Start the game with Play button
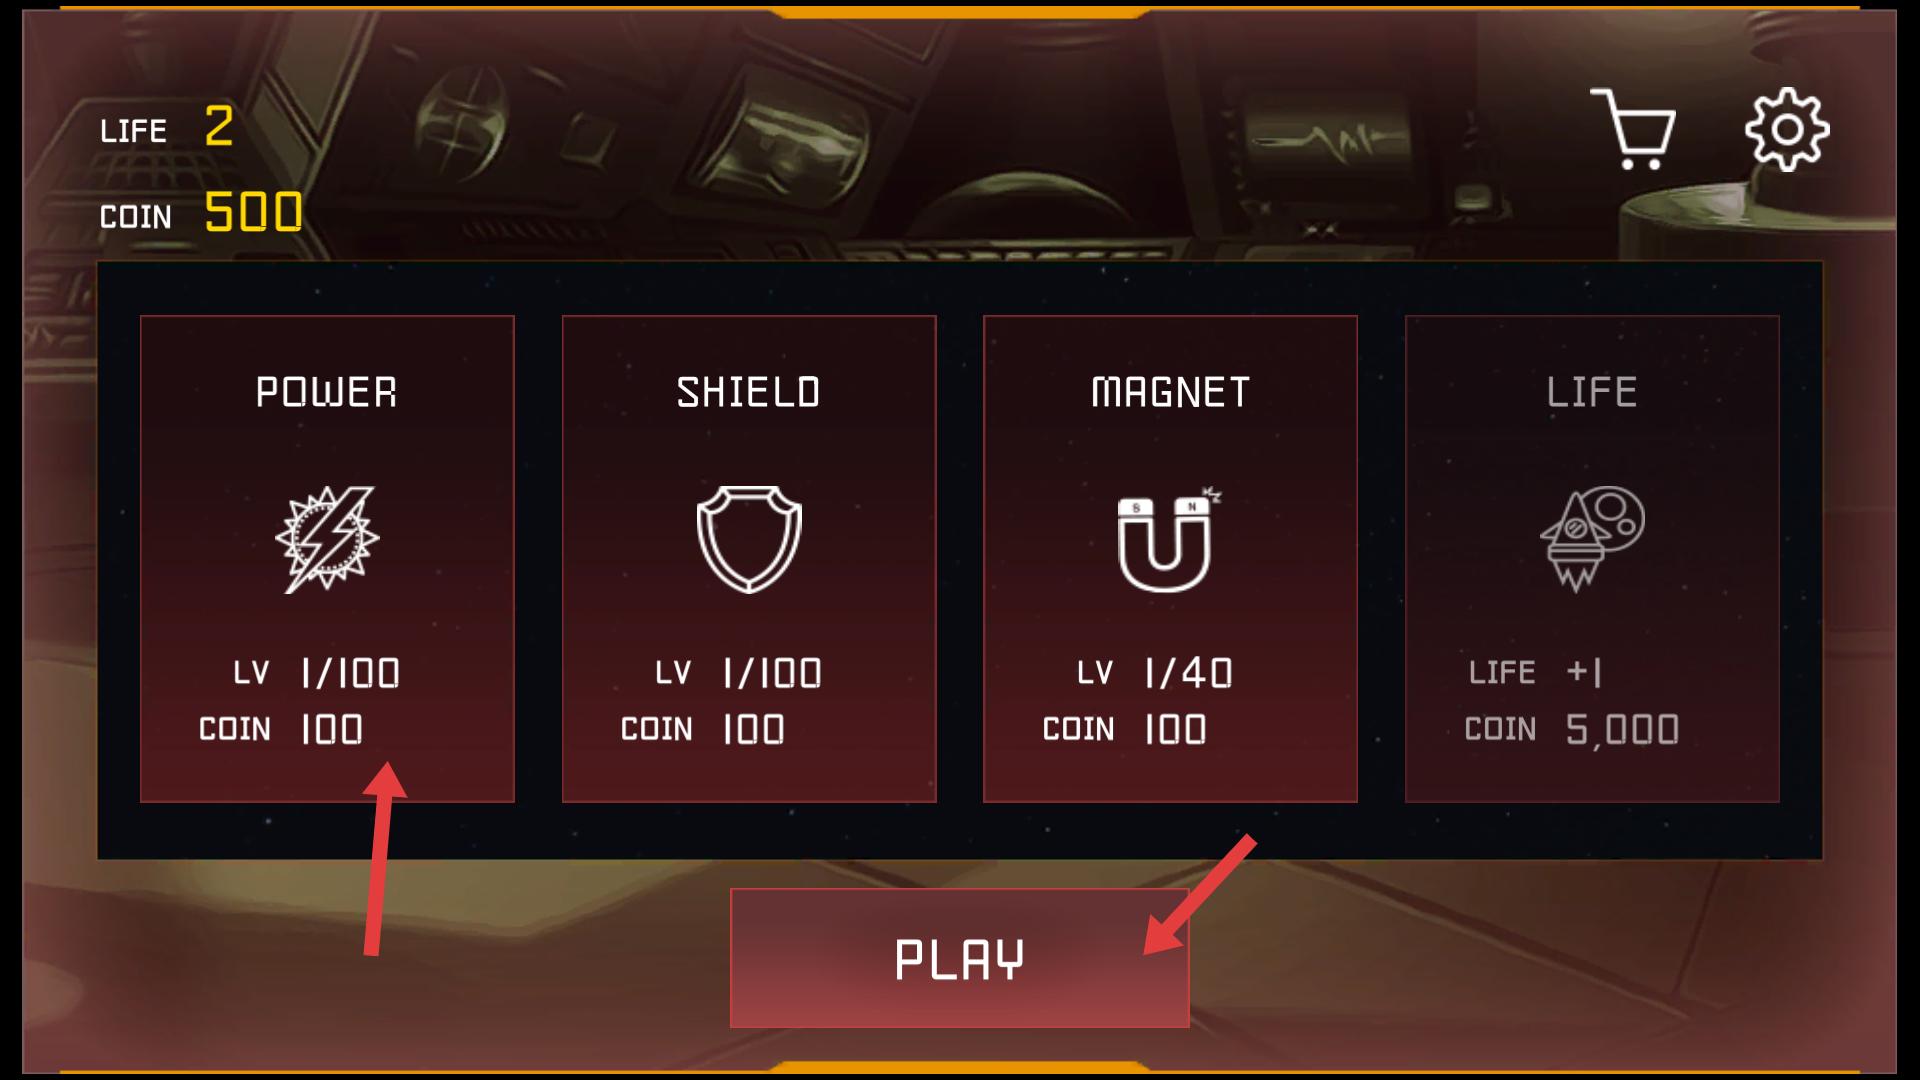This screenshot has height=1080, width=1920. (960, 958)
